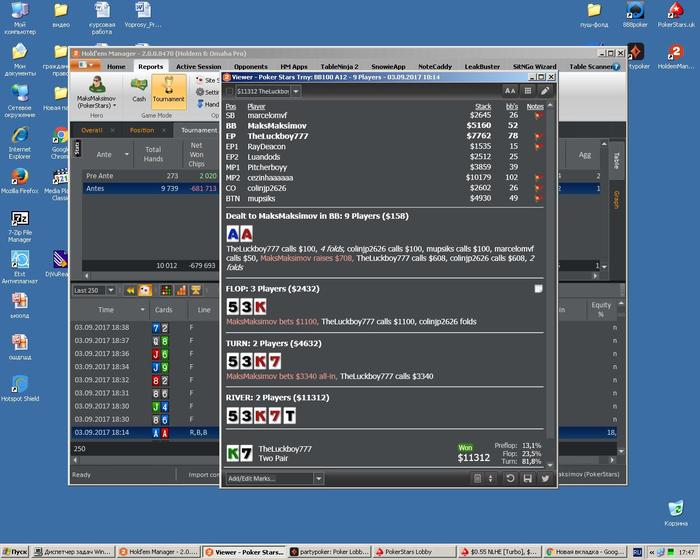Click the colored grid matrix icon in hand toolbar
The image size is (700, 560).
[x=166, y=290]
